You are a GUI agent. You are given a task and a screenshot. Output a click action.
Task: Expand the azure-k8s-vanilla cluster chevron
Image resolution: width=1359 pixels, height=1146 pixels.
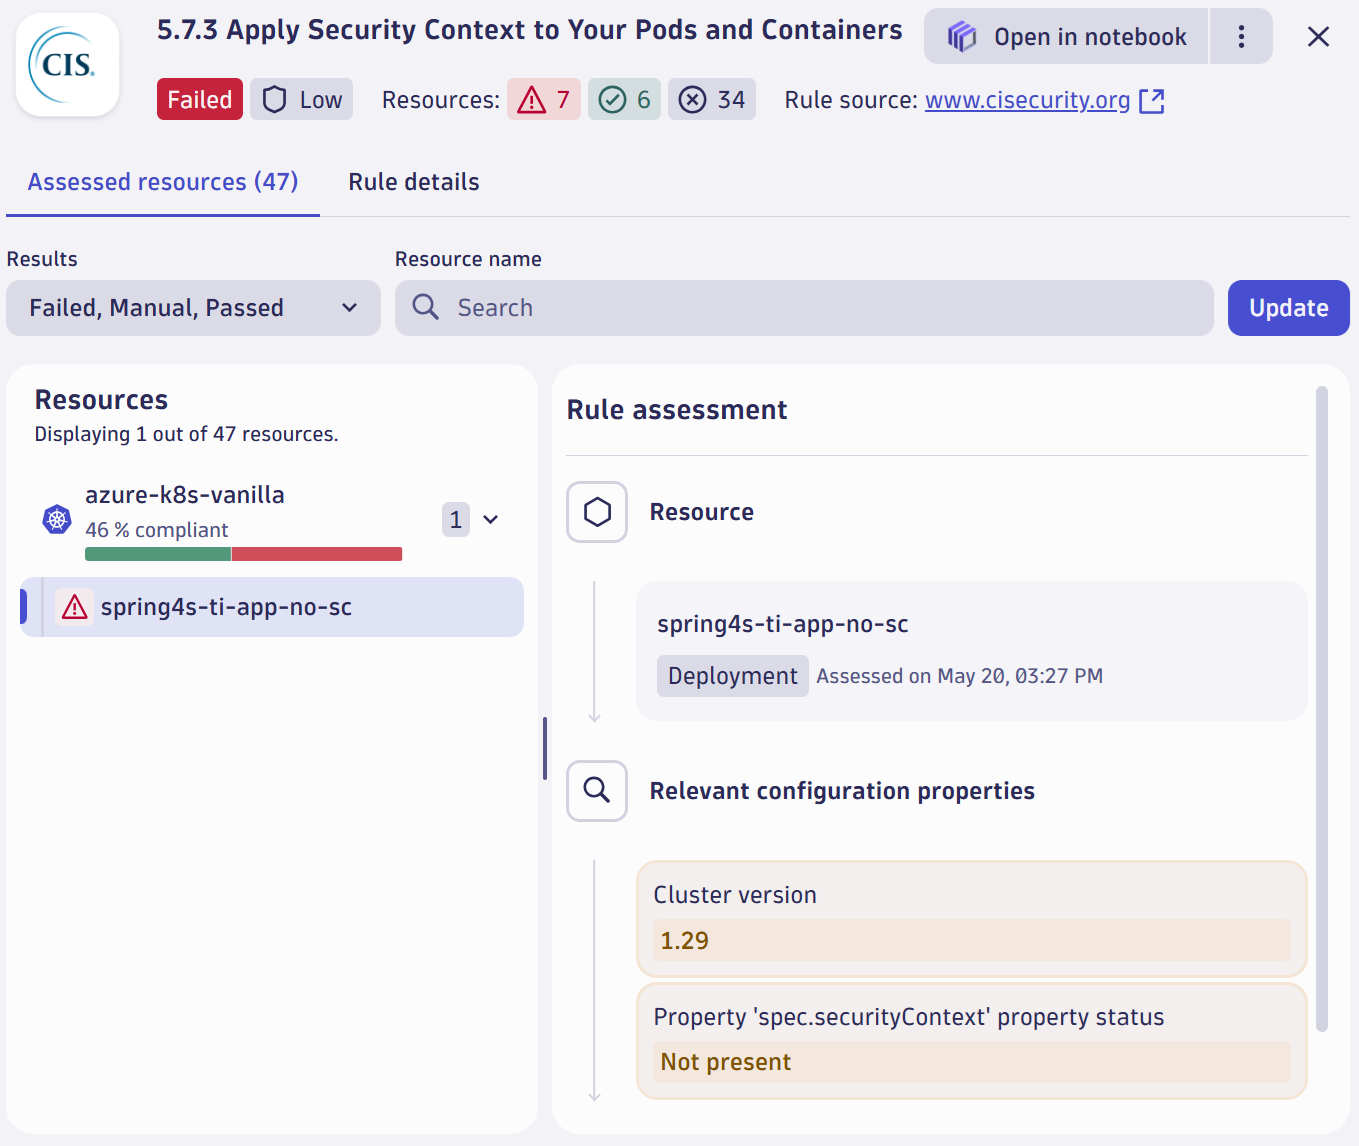(490, 519)
